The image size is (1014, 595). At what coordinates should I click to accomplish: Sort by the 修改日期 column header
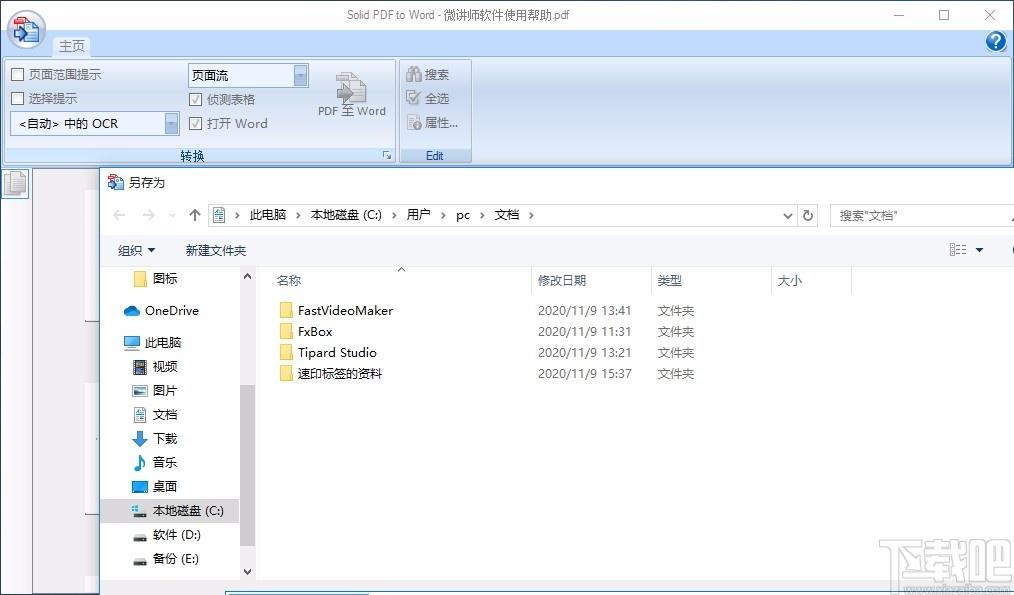tap(562, 281)
